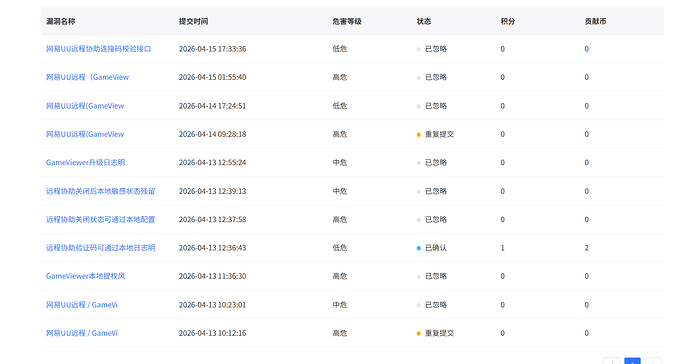This screenshot has height=364, width=690.
Task: Click the 已忽略 status in the 17:33:36 row
Action: click(x=436, y=49)
